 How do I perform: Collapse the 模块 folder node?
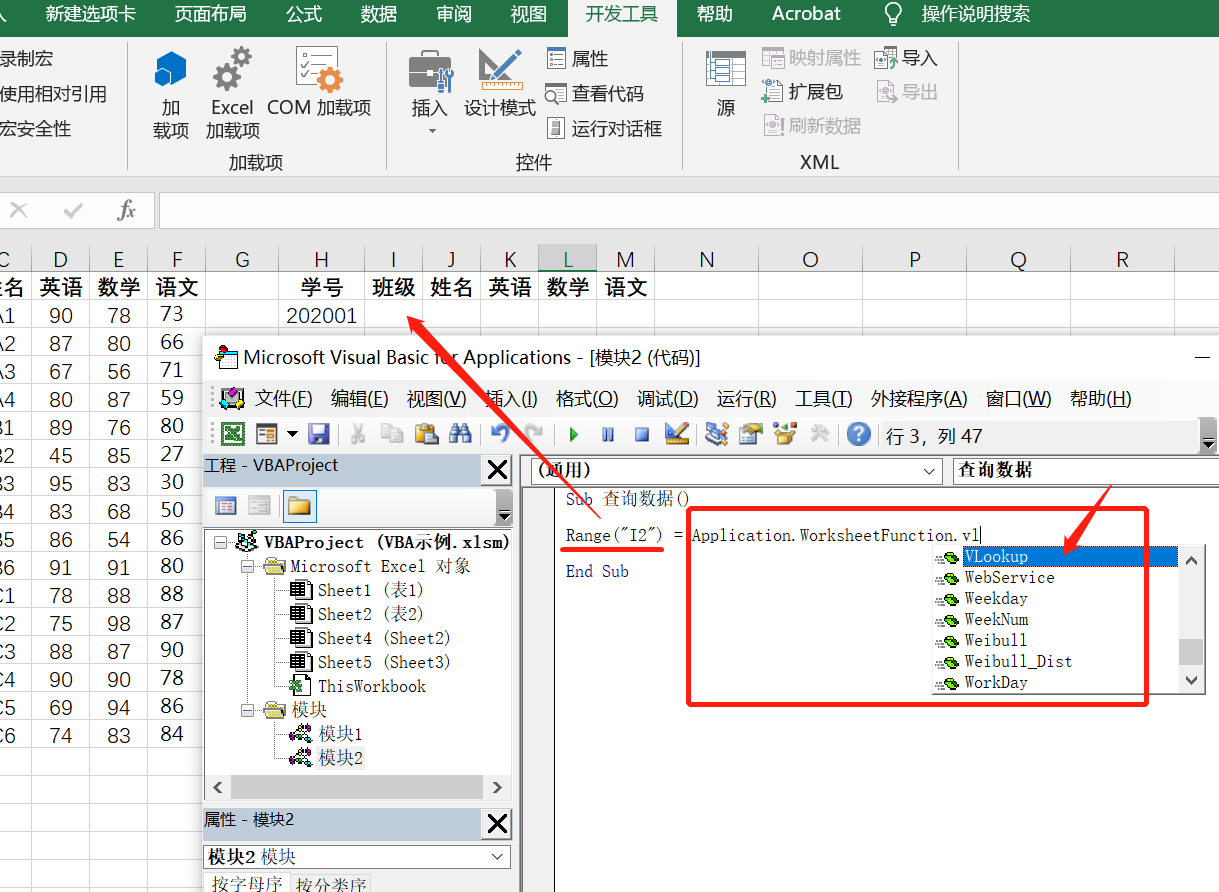click(247, 710)
